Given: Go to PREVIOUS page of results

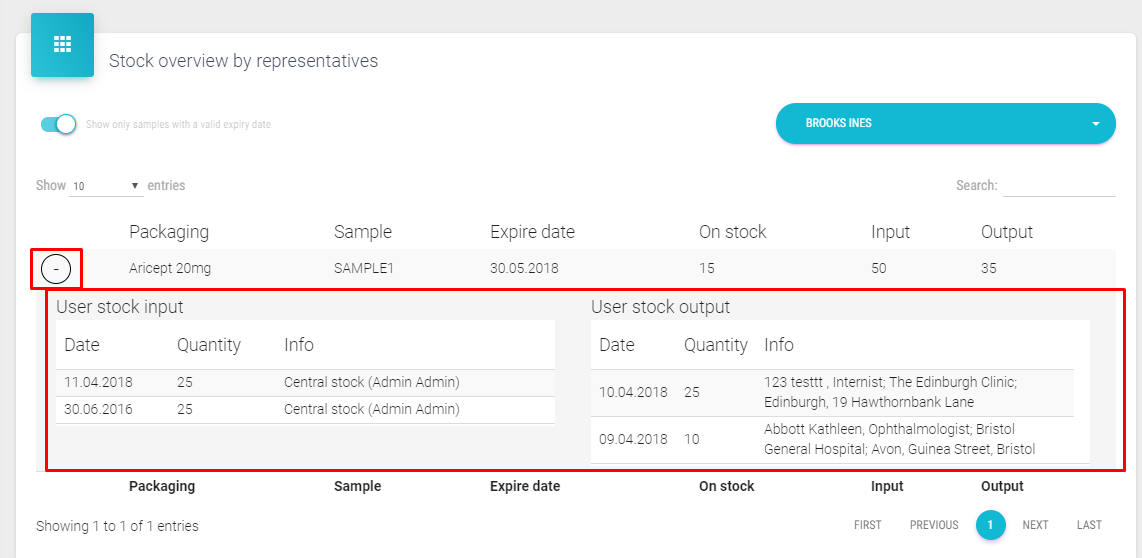Looking at the screenshot, I should tap(933, 525).
